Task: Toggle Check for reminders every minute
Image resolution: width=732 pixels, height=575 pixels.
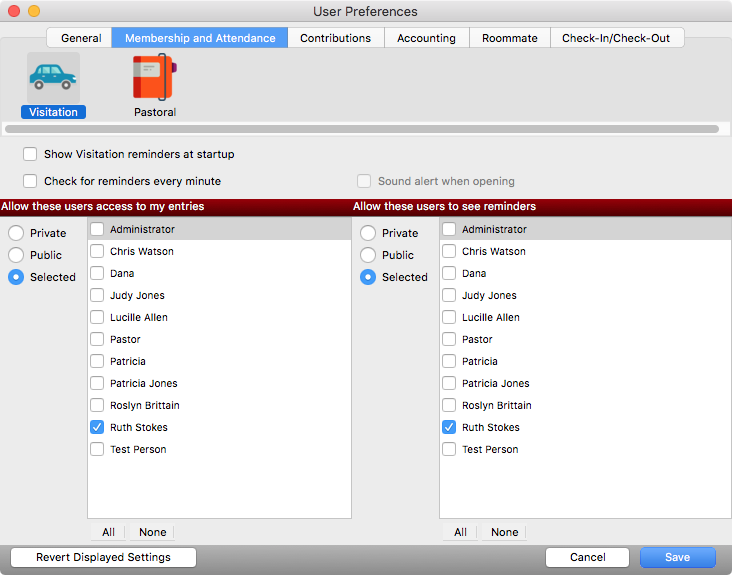Action: click(x=30, y=181)
